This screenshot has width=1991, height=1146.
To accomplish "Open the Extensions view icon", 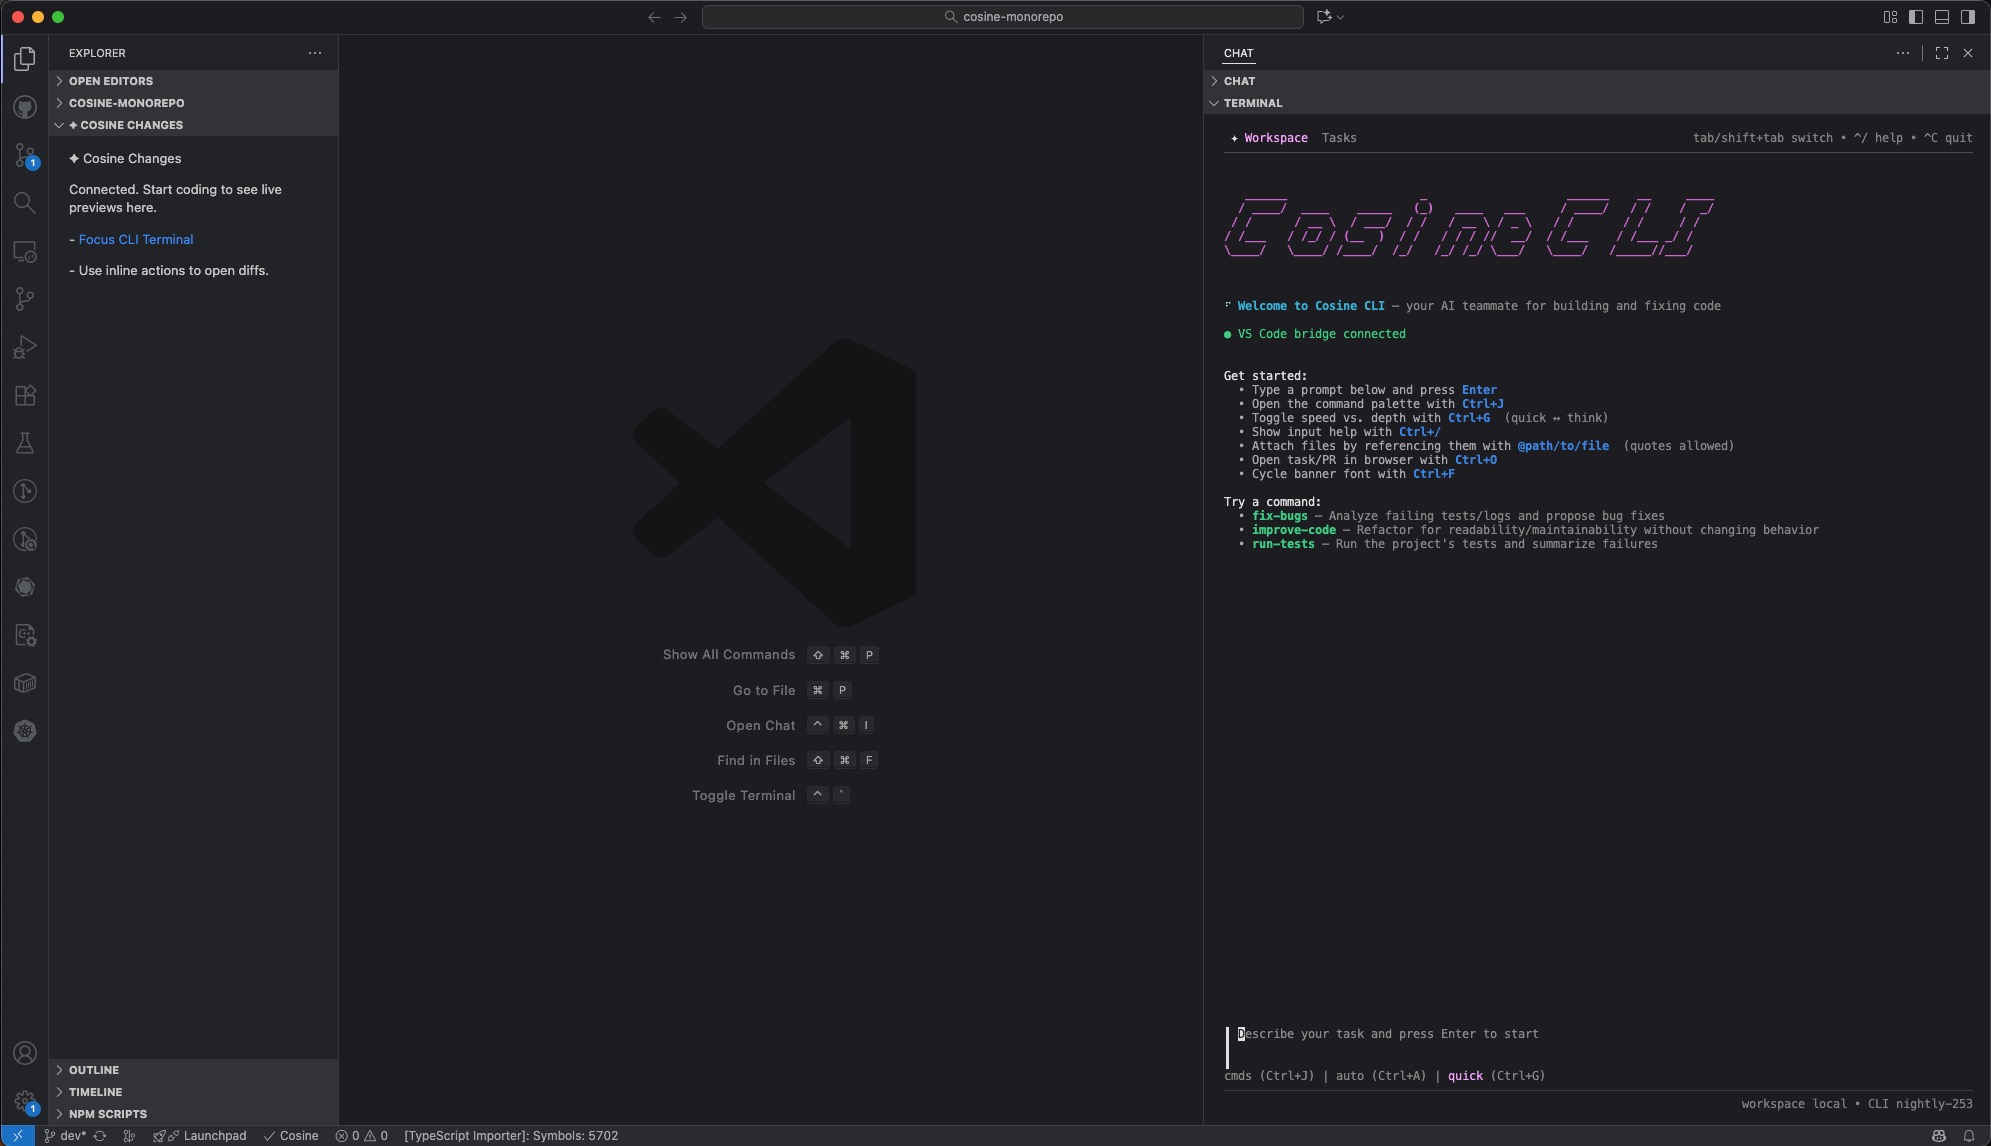I will click(x=25, y=395).
